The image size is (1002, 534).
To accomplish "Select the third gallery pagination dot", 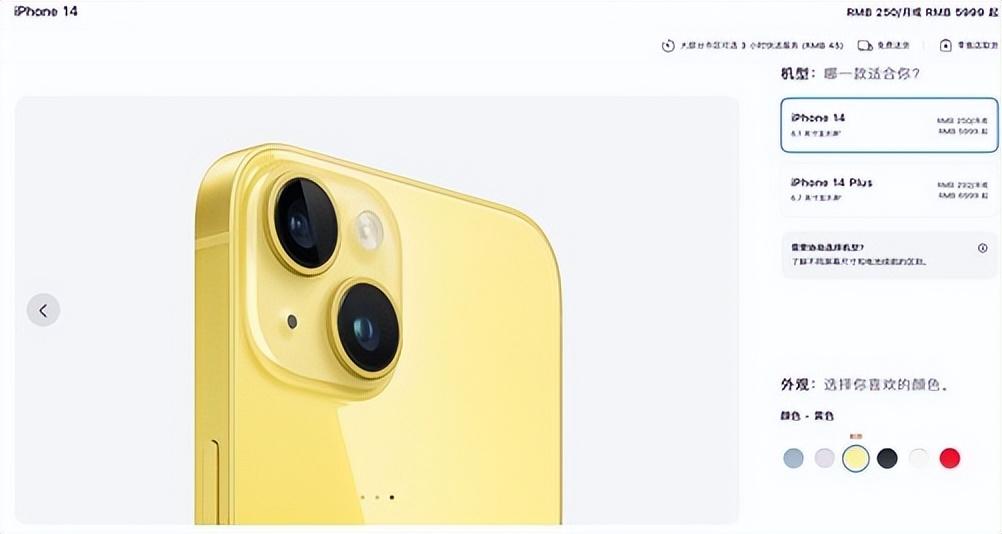I will (392, 497).
